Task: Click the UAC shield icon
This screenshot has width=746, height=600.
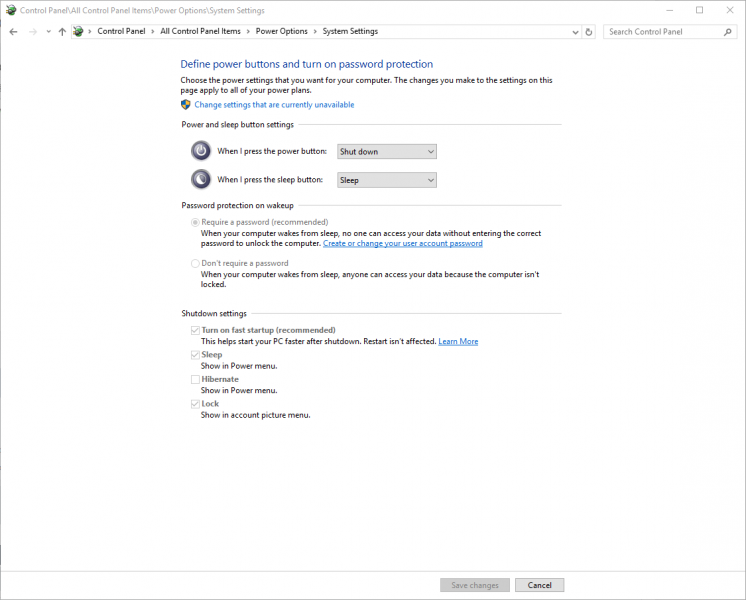Action: [186, 105]
